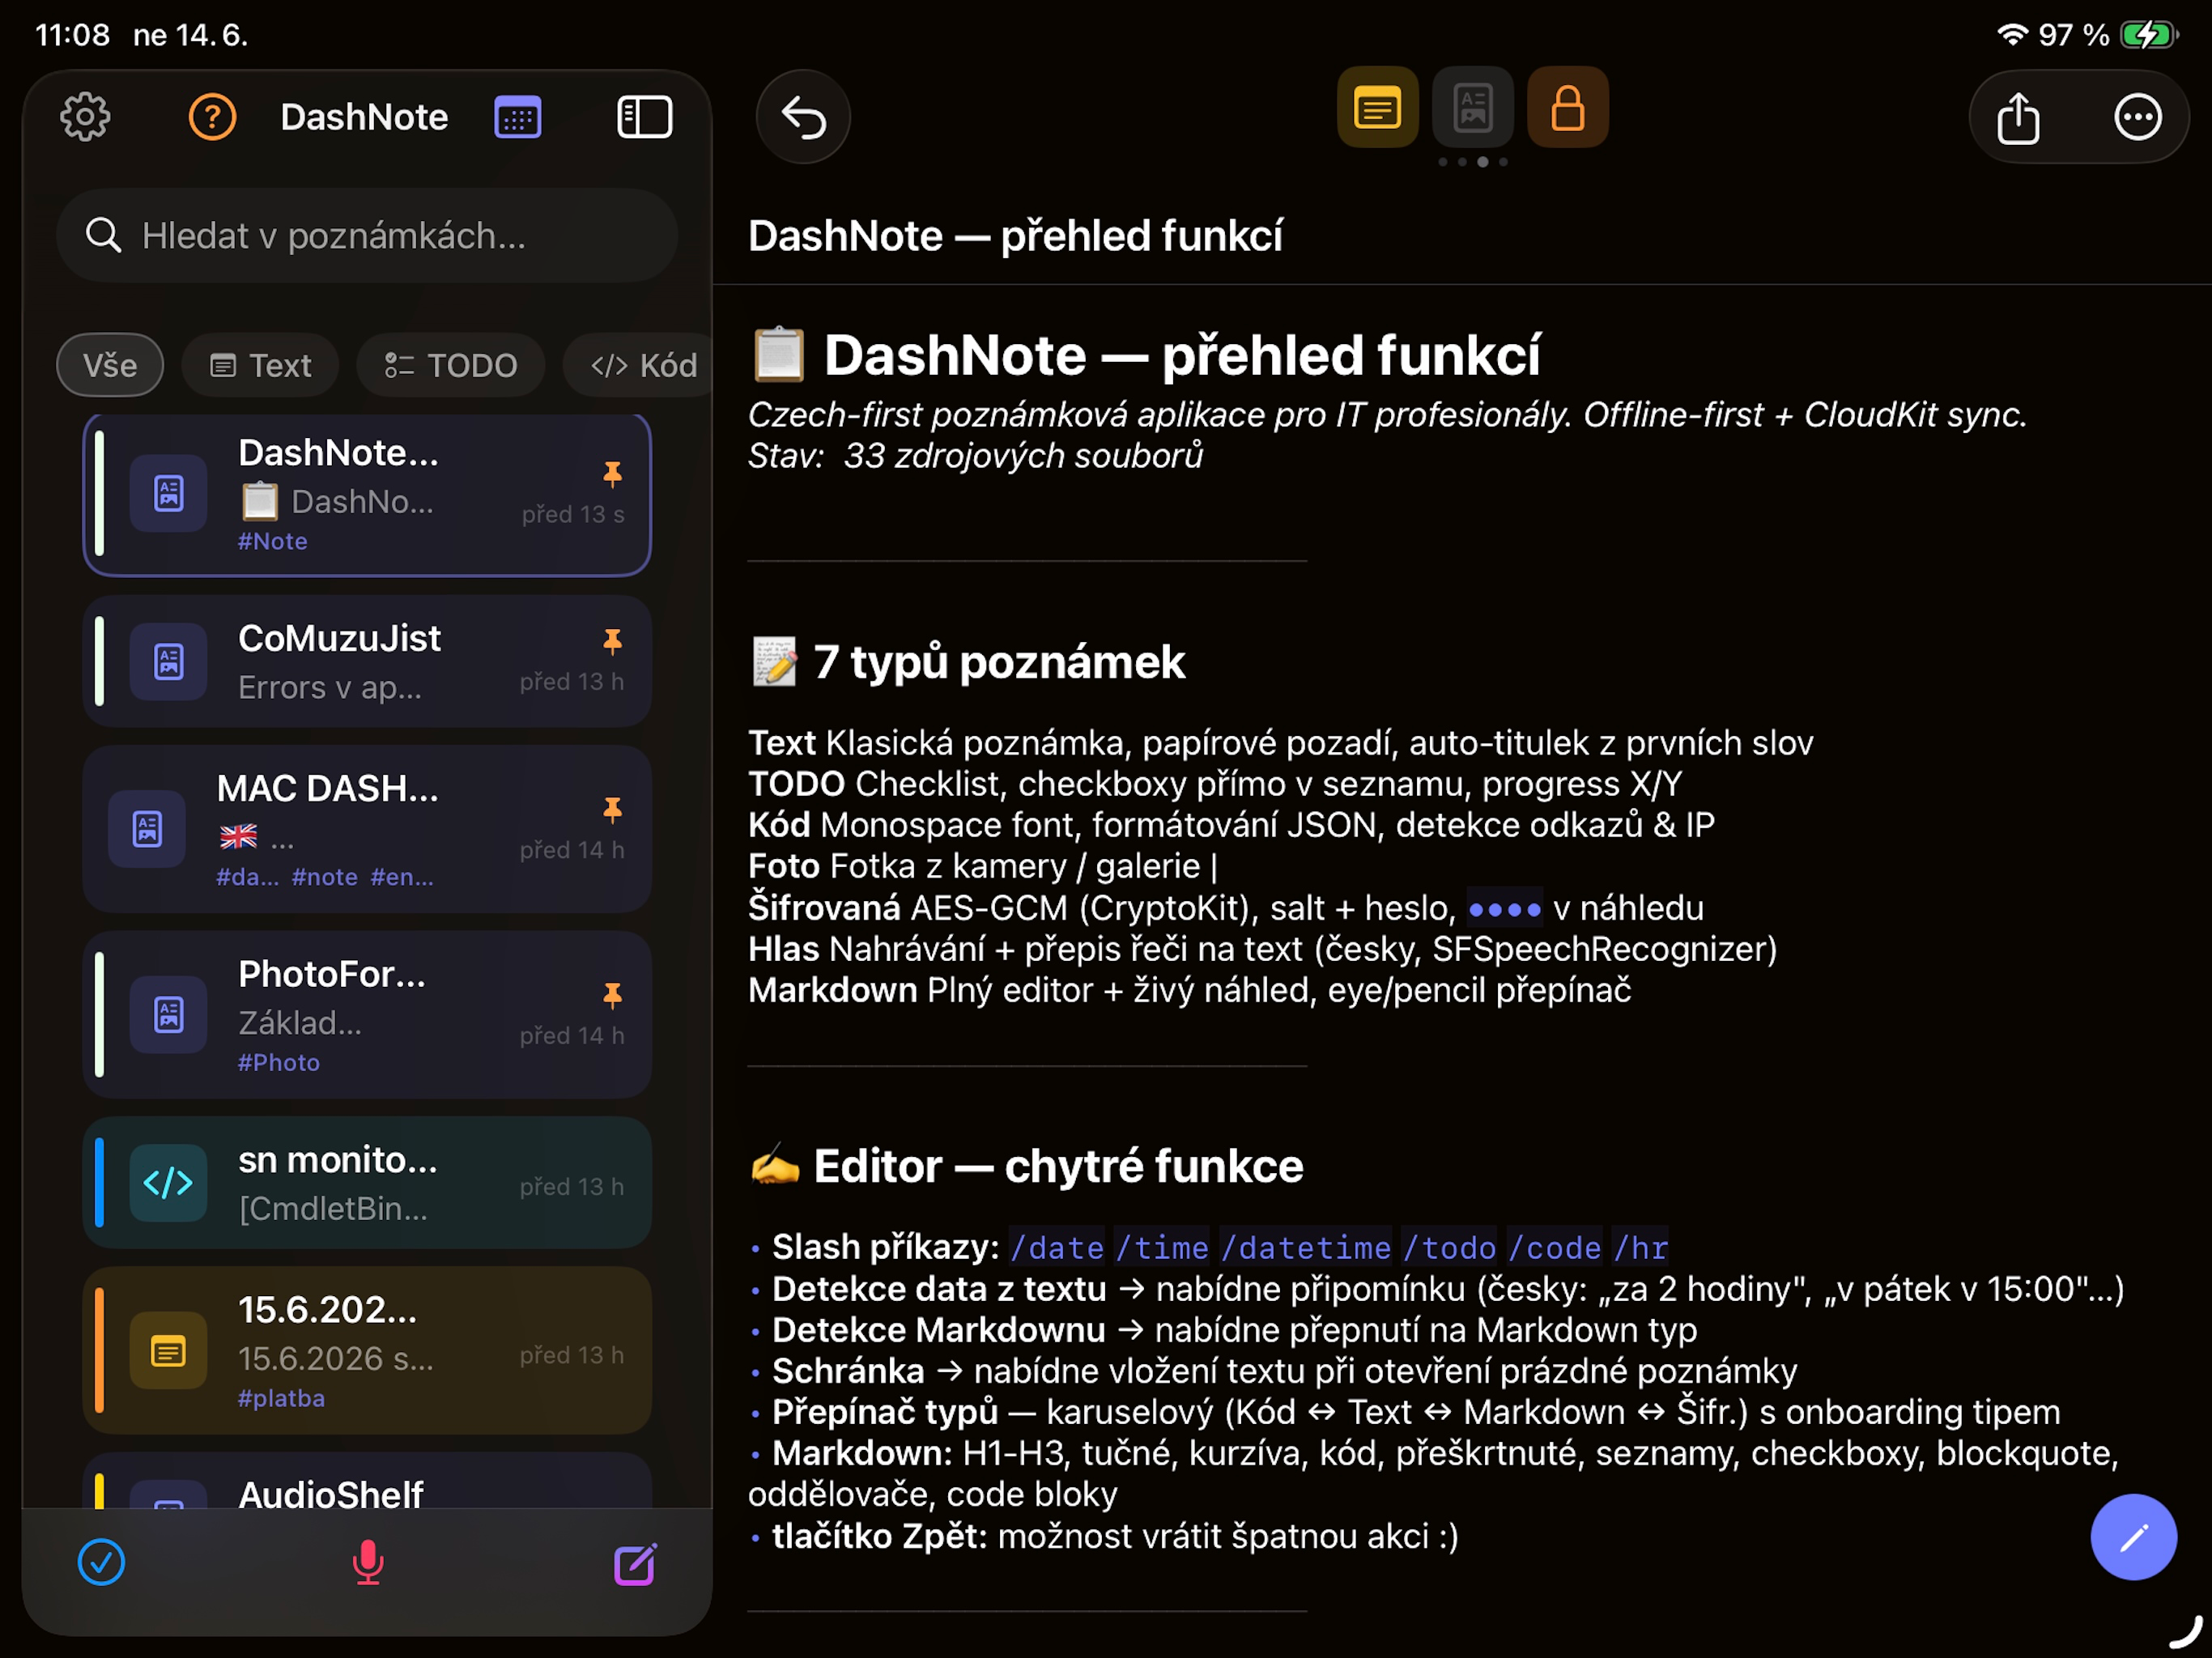Click the '/todo' slash command code
The height and width of the screenshot is (1658, 2212).
click(1449, 1248)
